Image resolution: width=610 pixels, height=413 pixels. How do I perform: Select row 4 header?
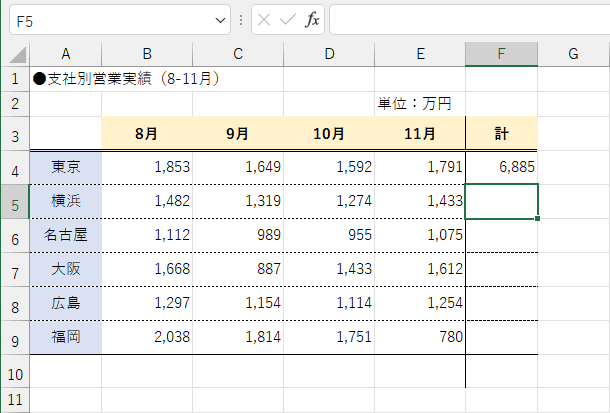[15, 168]
